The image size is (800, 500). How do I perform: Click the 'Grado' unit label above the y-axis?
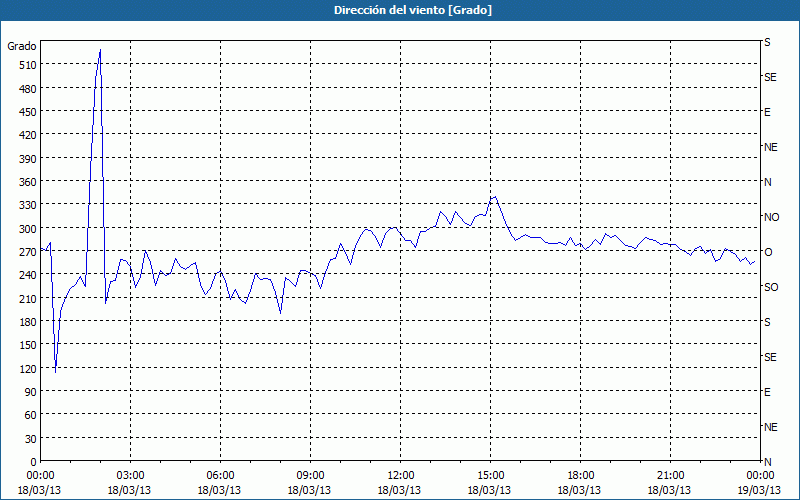point(22,46)
